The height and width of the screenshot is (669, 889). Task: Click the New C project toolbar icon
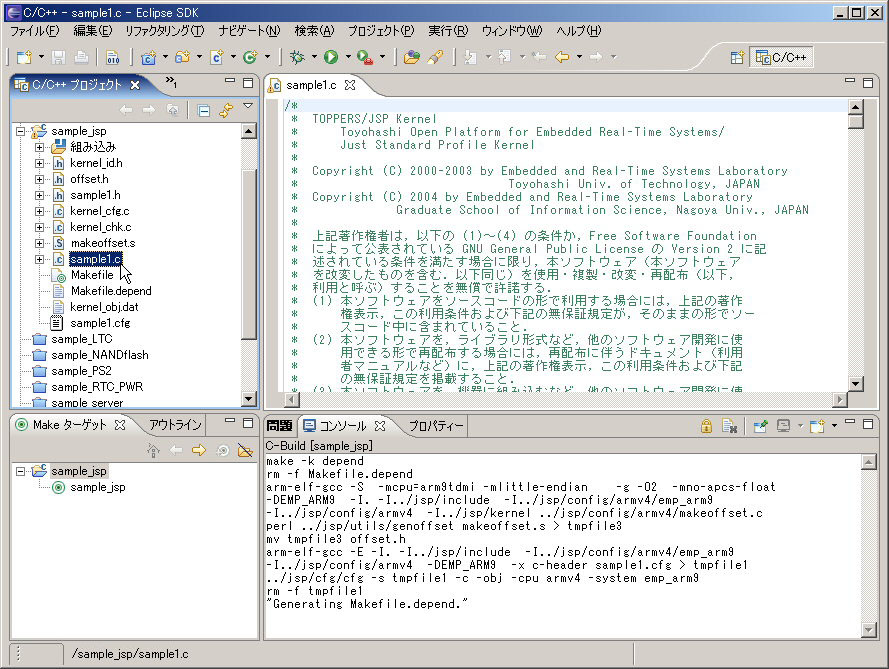[x=149, y=57]
